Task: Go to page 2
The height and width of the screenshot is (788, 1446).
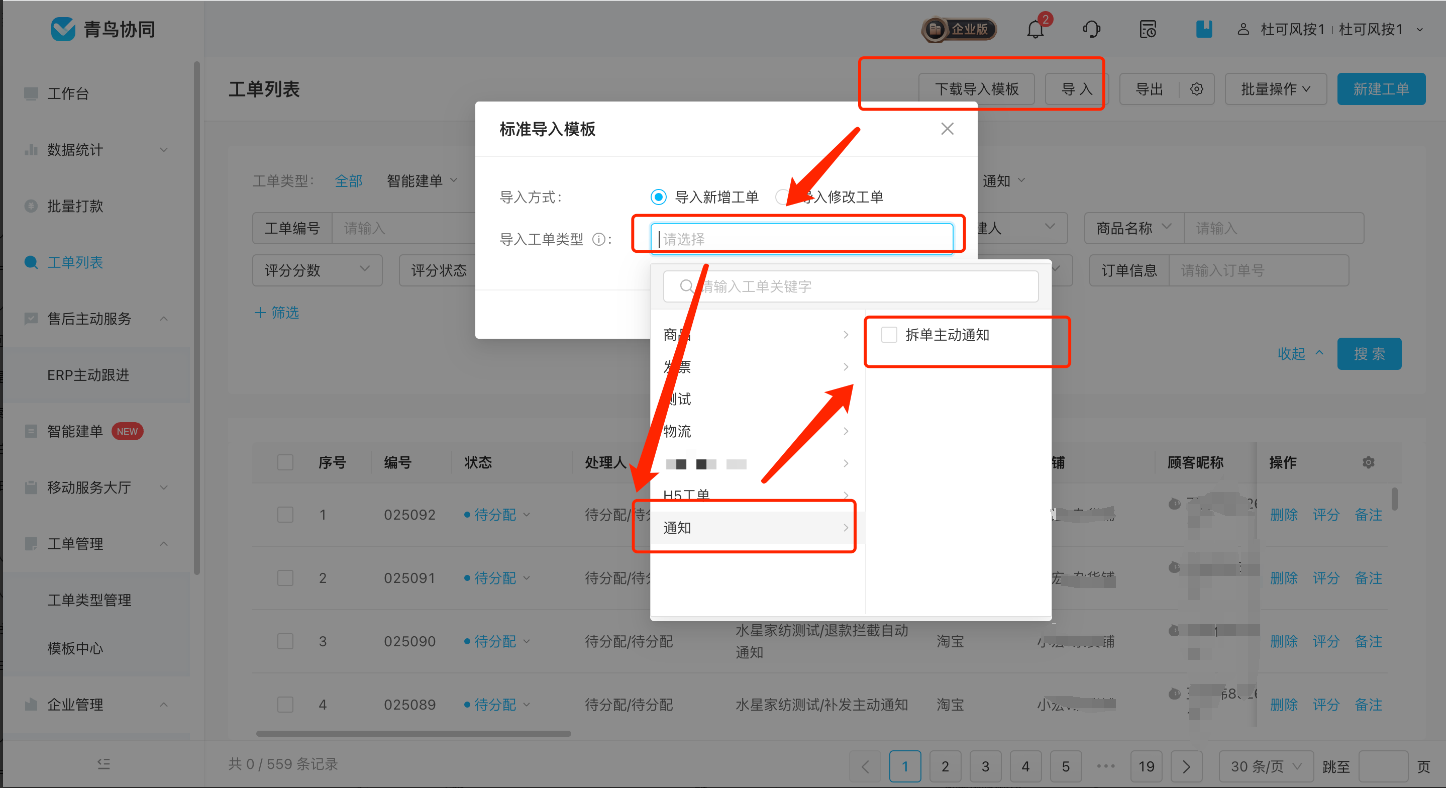Action: pyautogui.click(x=945, y=767)
